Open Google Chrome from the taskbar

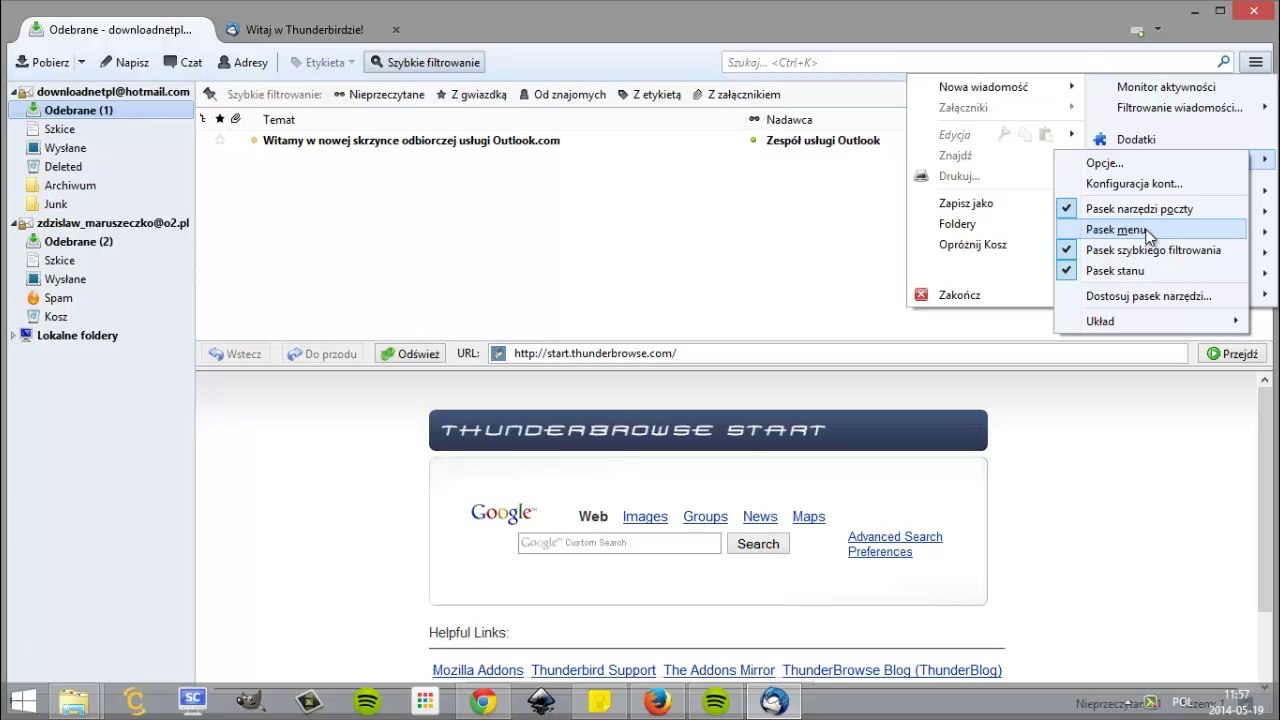[x=483, y=701]
